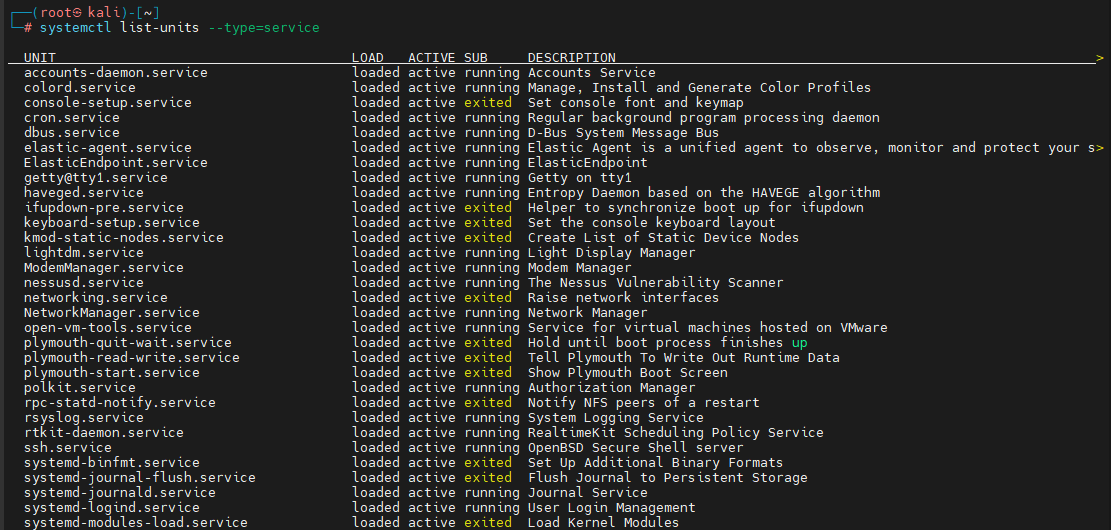1111x530 pixels.
Task: Click 'Service for virtual machines hosted on VMware'
Action: 708,327
